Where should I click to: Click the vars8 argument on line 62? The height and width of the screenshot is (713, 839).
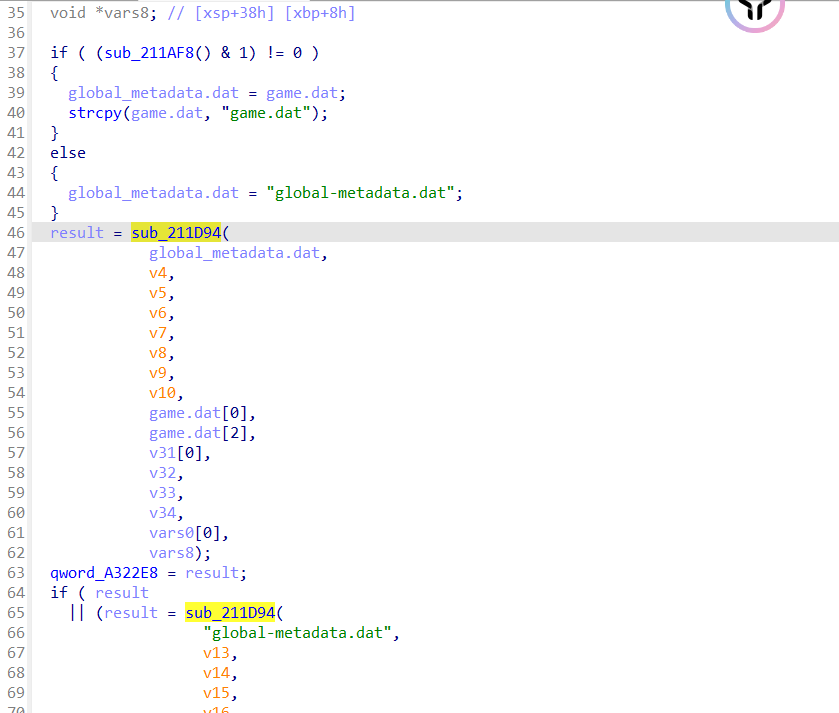[x=171, y=553]
